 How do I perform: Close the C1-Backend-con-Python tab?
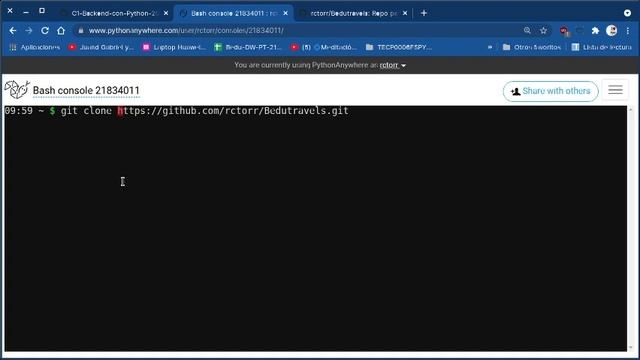coord(166,13)
